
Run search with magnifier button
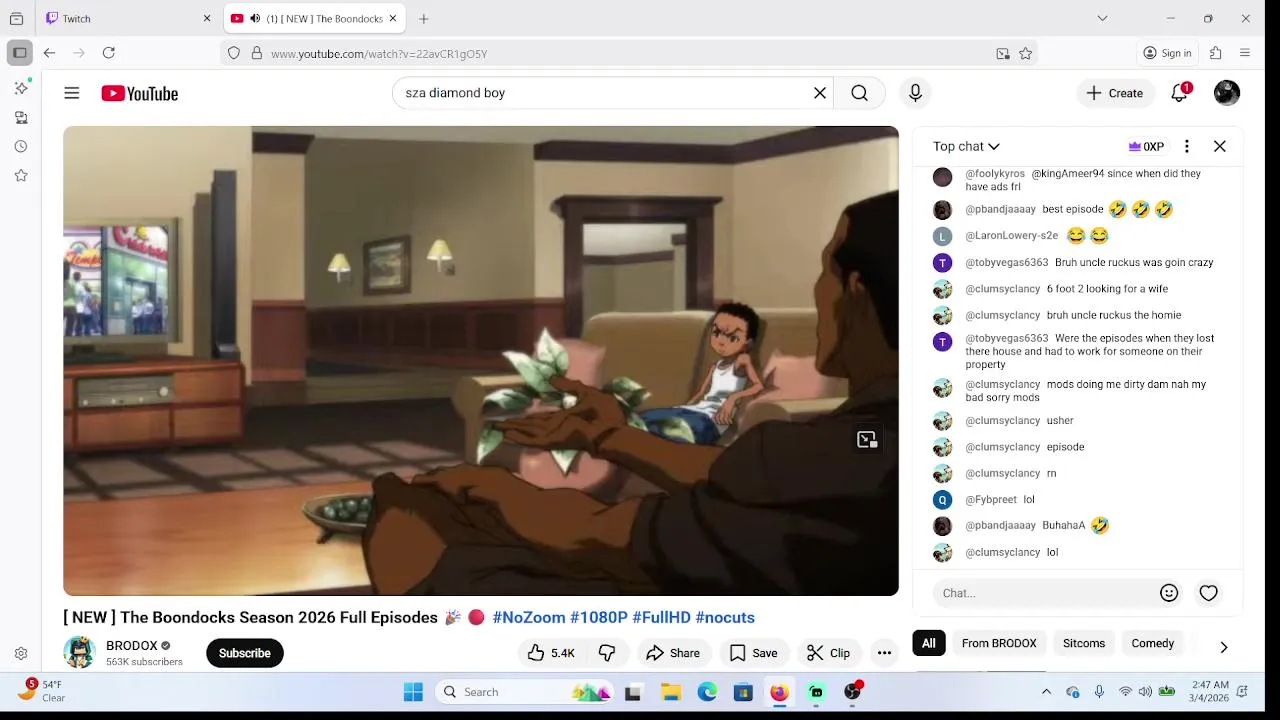coord(859,93)
